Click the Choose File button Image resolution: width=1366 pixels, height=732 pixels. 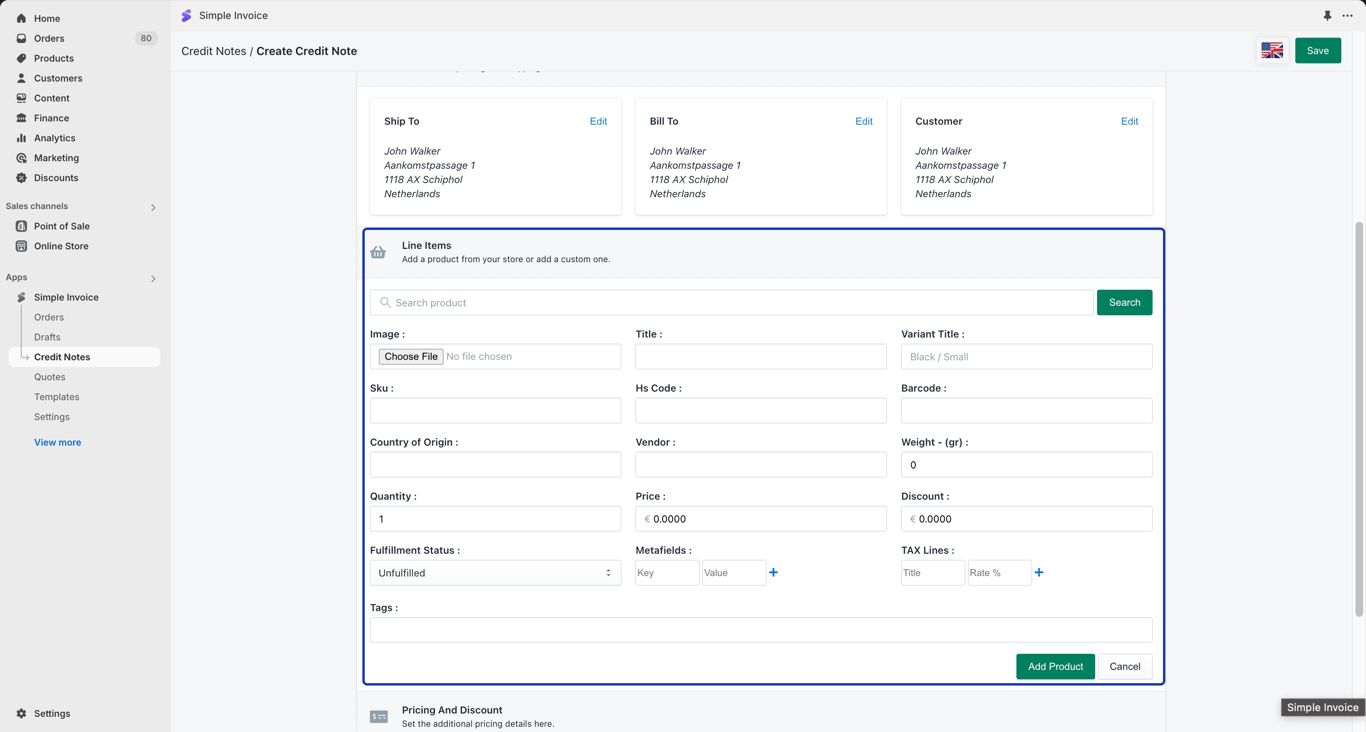pyautogui.click(x=411, y=357)
